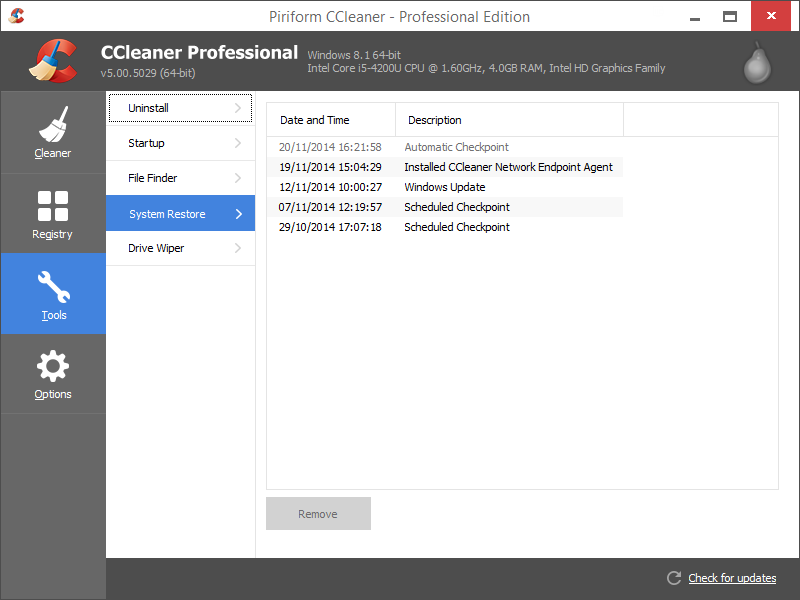
Task: Expand Drive Wiper using its chevron arrow
Action: coord(240,248)
